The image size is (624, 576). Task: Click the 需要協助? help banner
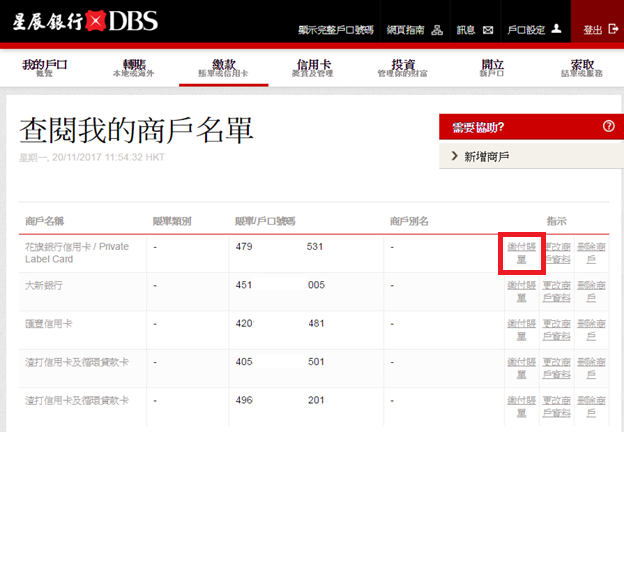(520, 127)
